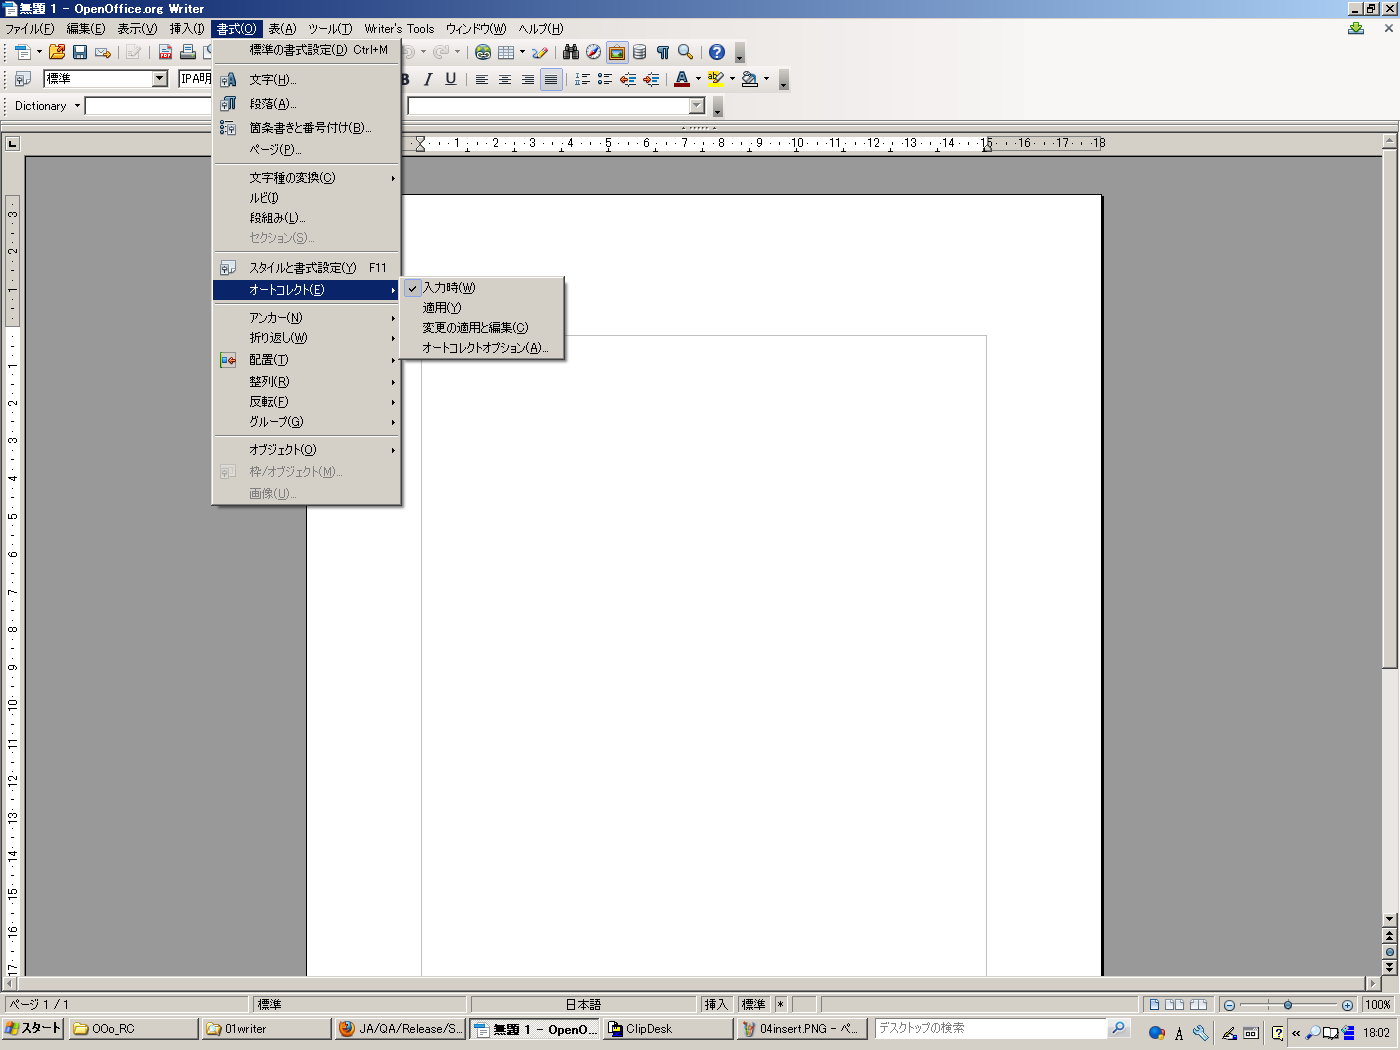Select オートコレクトオプション(A)... in submenu
Screen dimensions: 1400x1050
pos(482,348)
